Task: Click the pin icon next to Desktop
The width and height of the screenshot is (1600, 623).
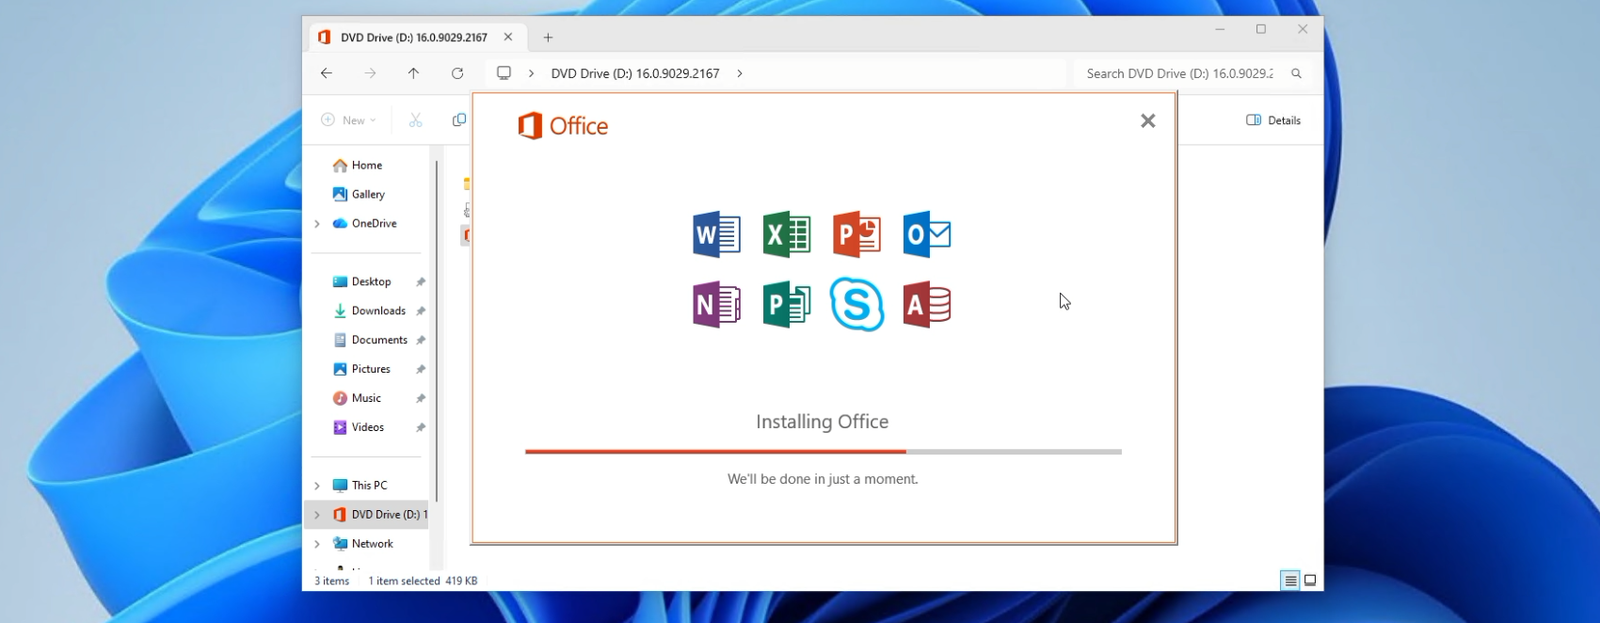Action: coord(420,282)
